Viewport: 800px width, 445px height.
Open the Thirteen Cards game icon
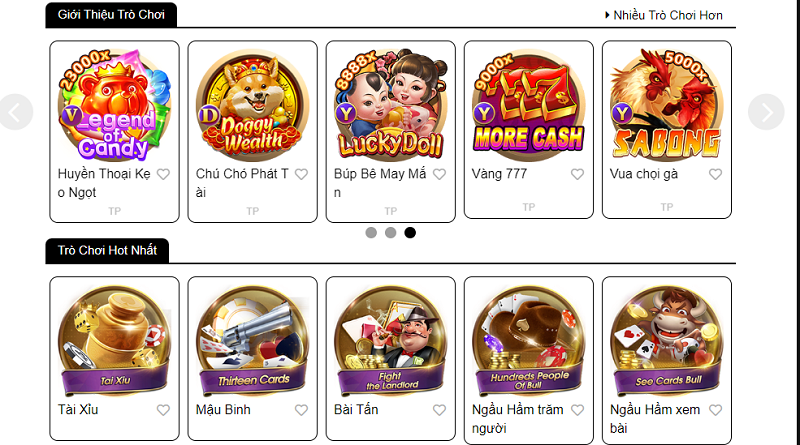253,340
